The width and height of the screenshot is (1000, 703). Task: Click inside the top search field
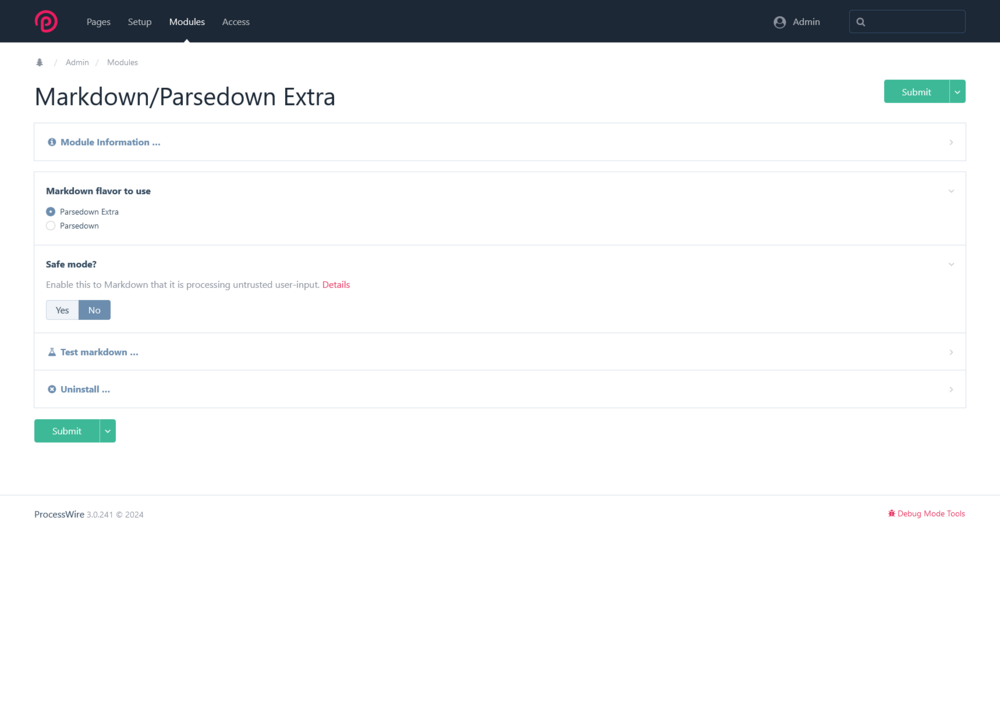pyautogui.click(x=915, y=22)
